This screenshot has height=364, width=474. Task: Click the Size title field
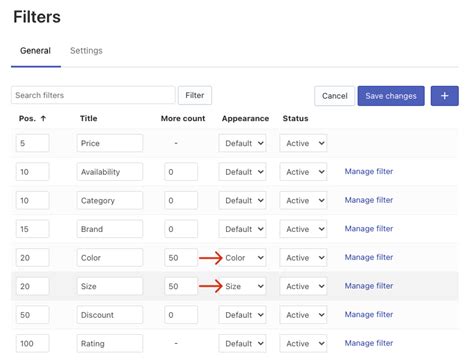pyautogui.click(x=110, y=286)
